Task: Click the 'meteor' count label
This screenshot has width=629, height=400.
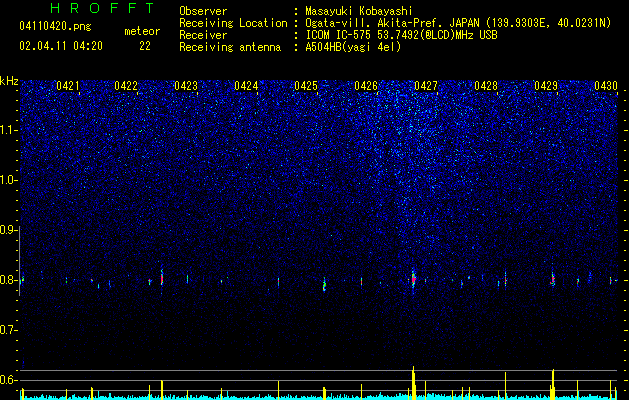Action: click(142, 31)
